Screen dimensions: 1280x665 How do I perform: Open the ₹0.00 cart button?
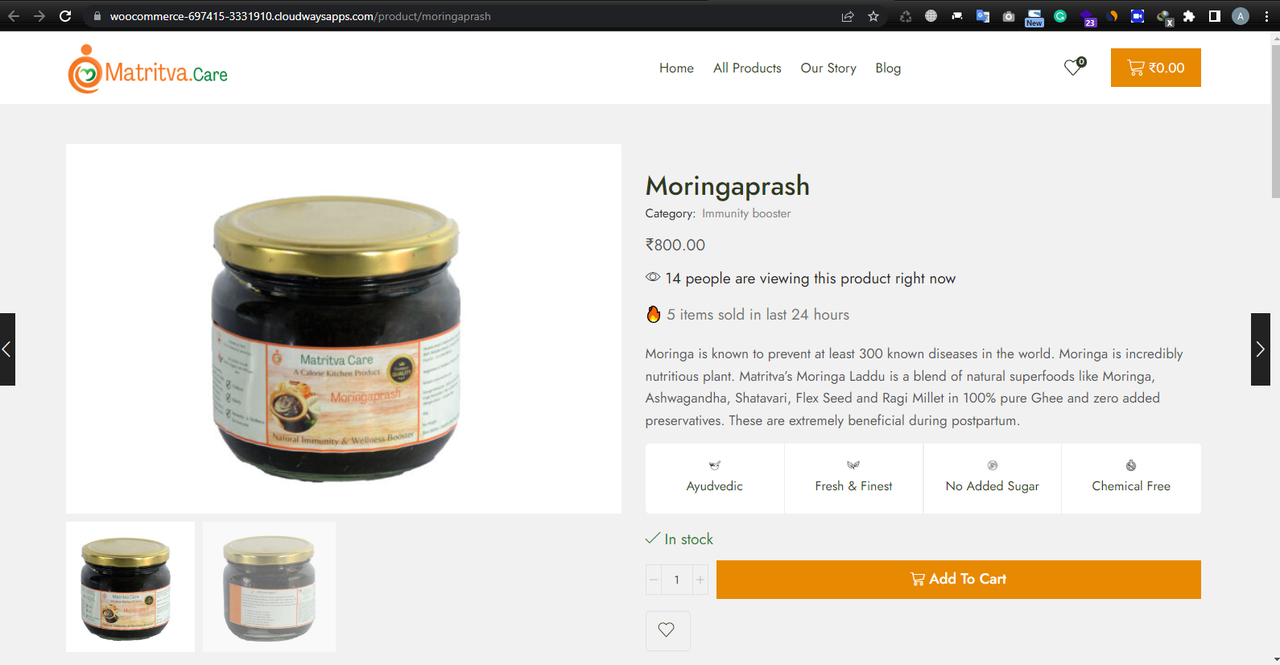pos(1155,68)
